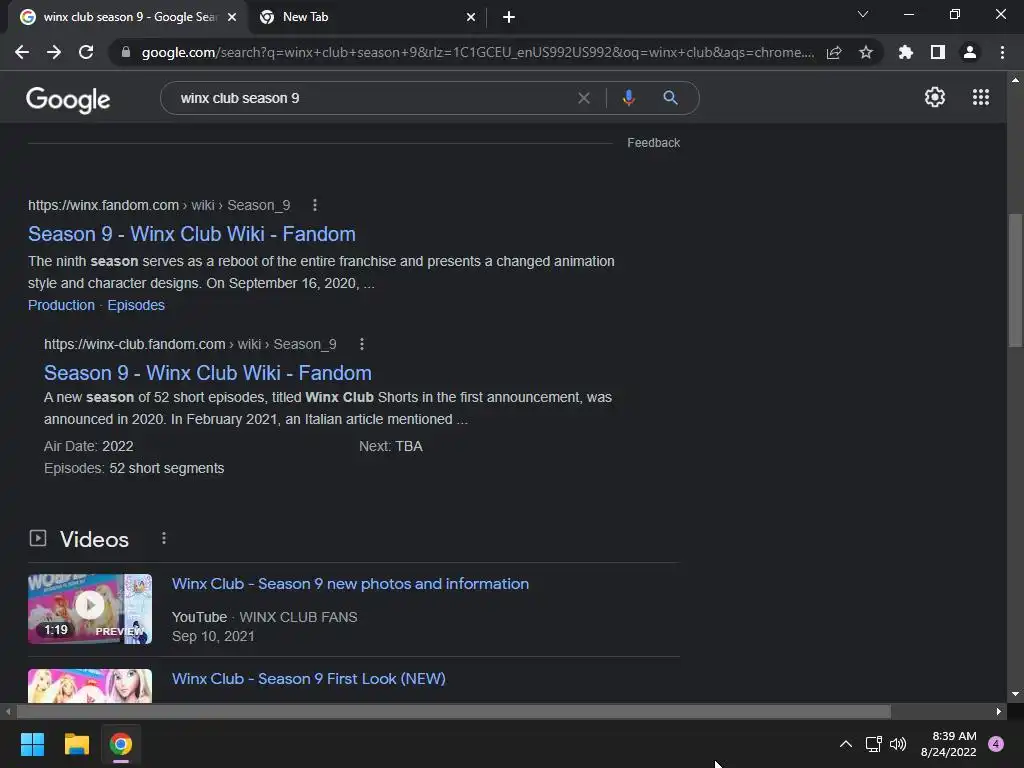The width and height of the screenshot is (1024, 768).
Task: Click the address bar URL
Action: tap(477, 52)
